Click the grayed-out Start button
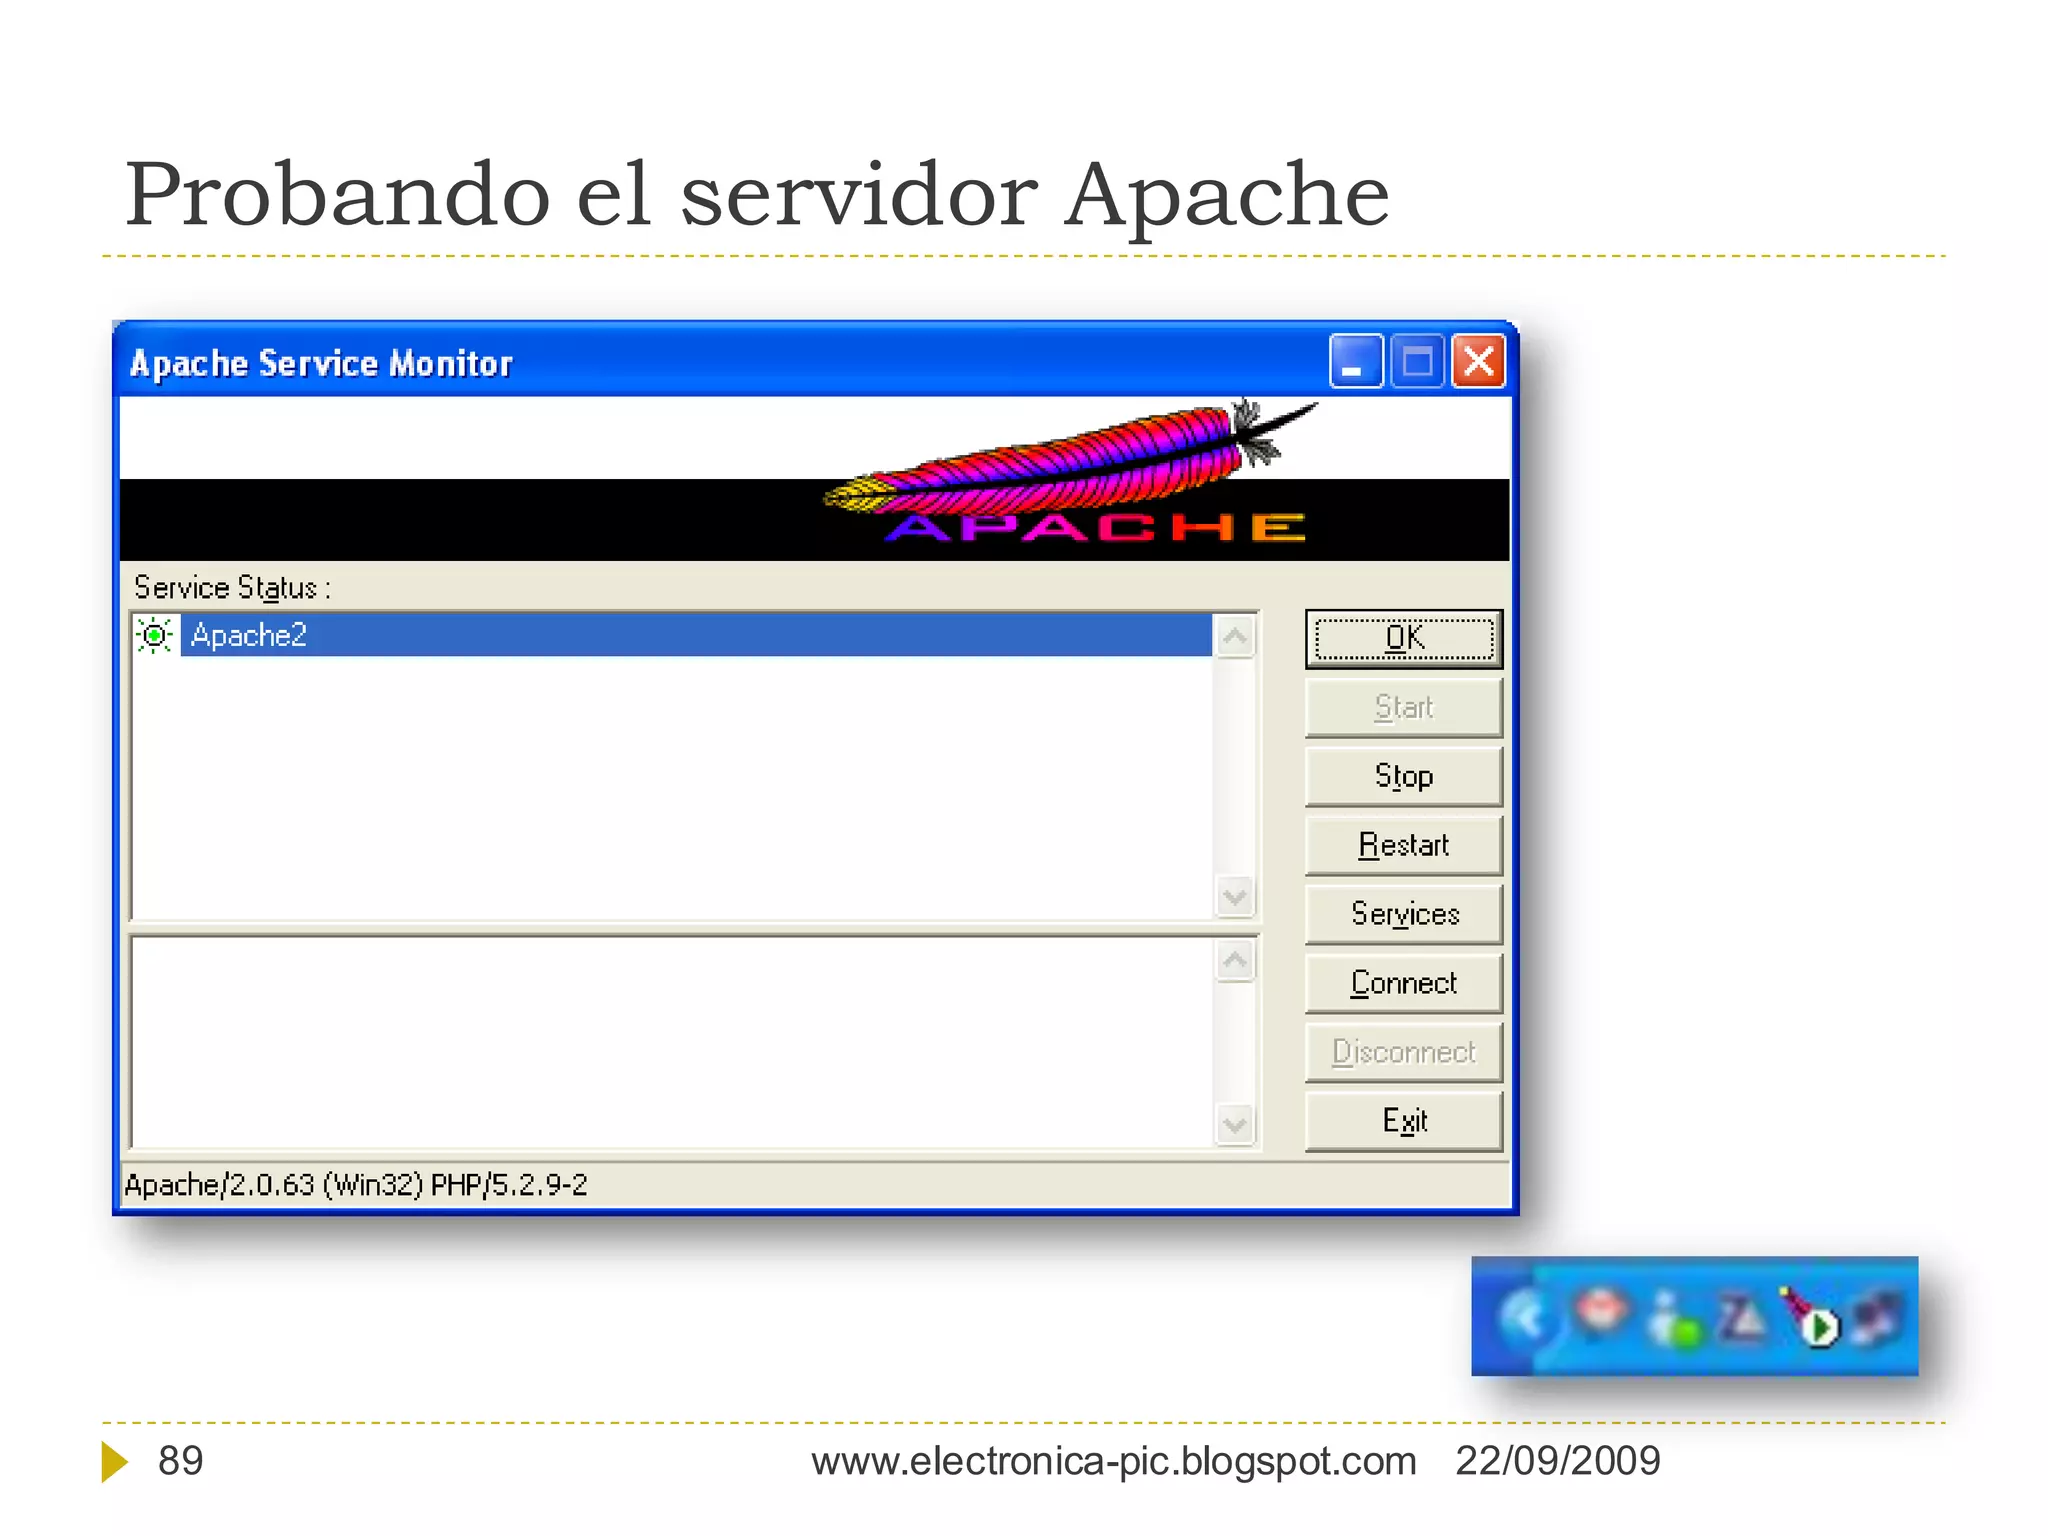 [x=1403, y=707]
